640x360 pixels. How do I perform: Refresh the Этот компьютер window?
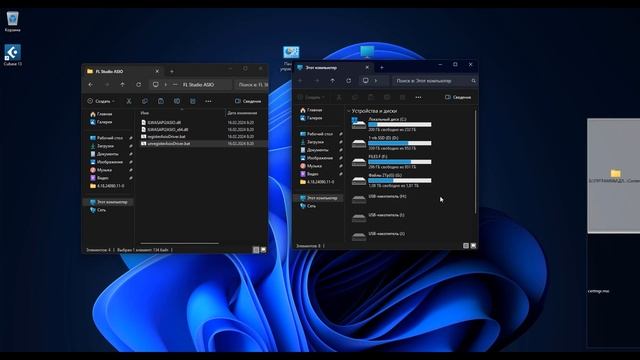[349, 81]
